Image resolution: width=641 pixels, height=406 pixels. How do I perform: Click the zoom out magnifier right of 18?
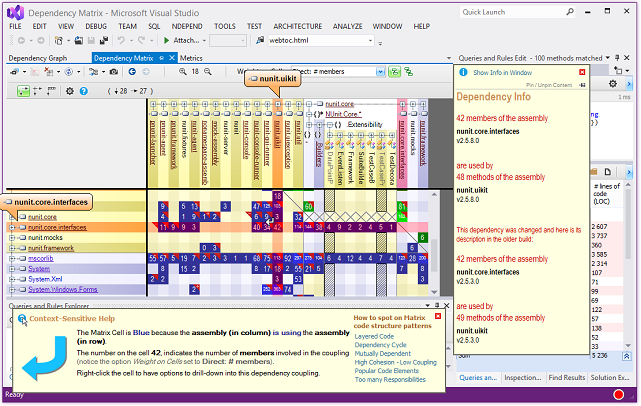pos(208,72)
